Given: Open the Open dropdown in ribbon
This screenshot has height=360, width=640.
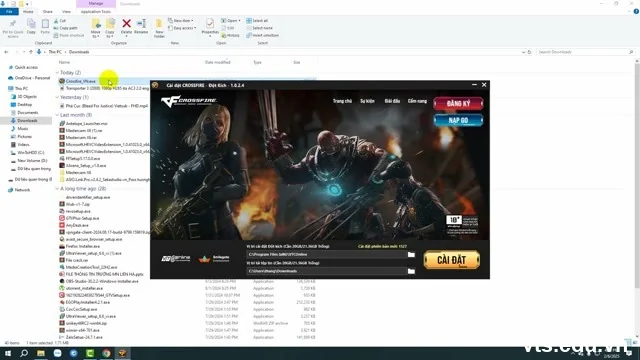Looking at the screenshot, I should (231, 20).
